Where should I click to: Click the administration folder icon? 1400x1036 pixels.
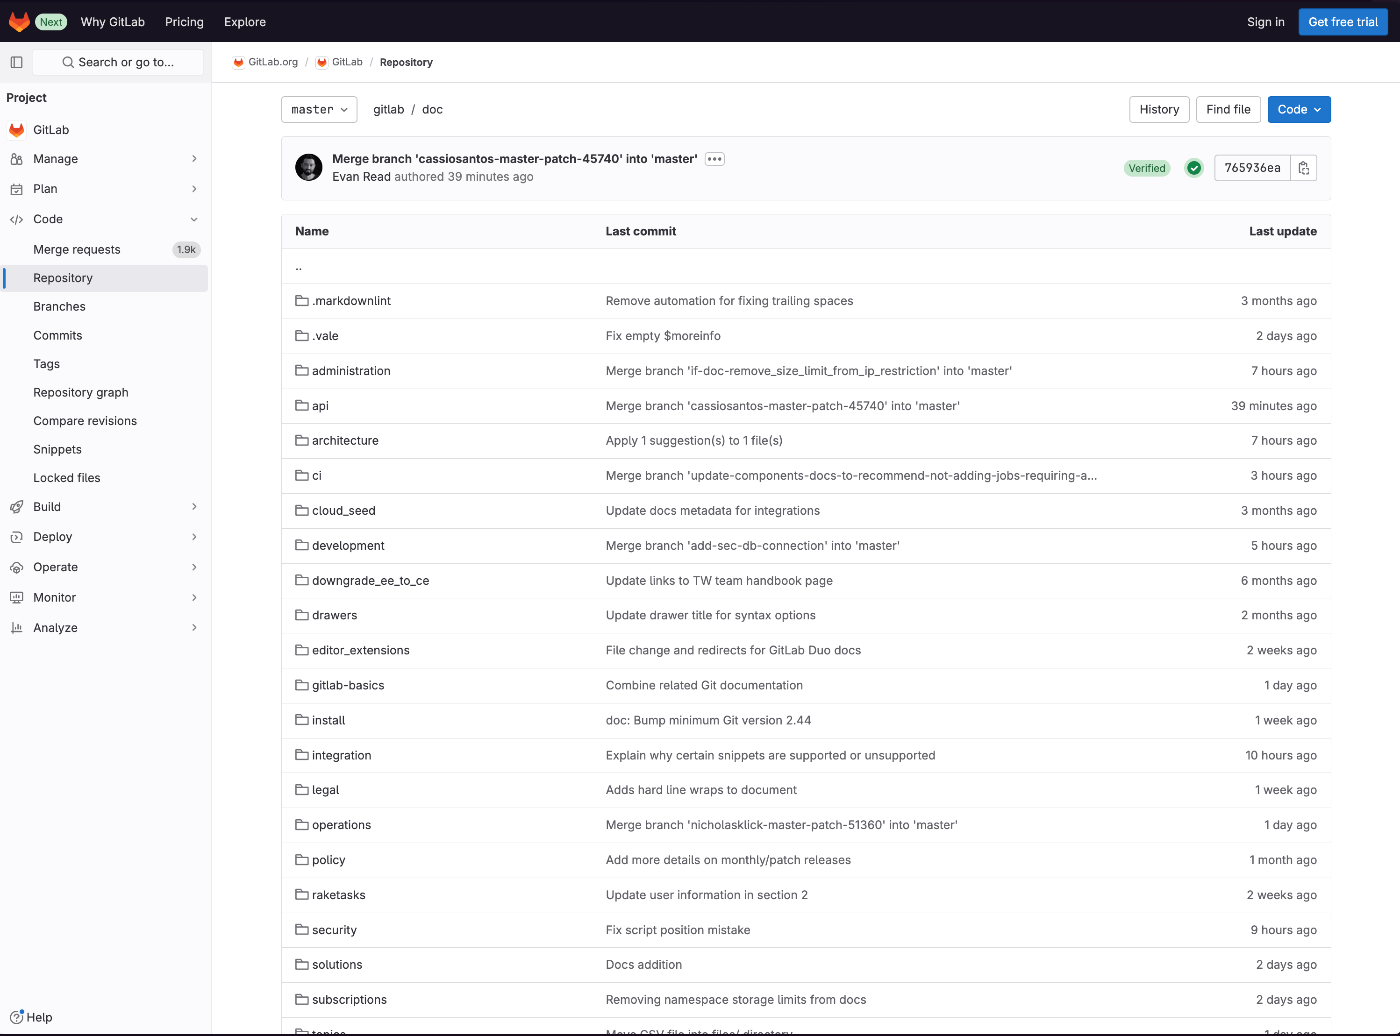[302, 371]
